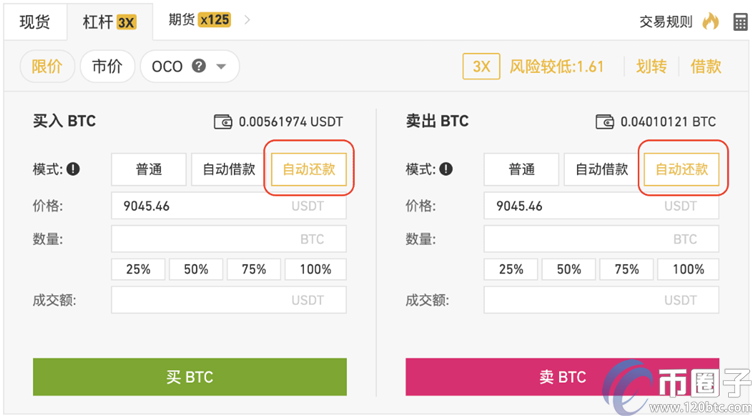Click the buy mode info icon

pyautogui.click(x=73, y=170)
